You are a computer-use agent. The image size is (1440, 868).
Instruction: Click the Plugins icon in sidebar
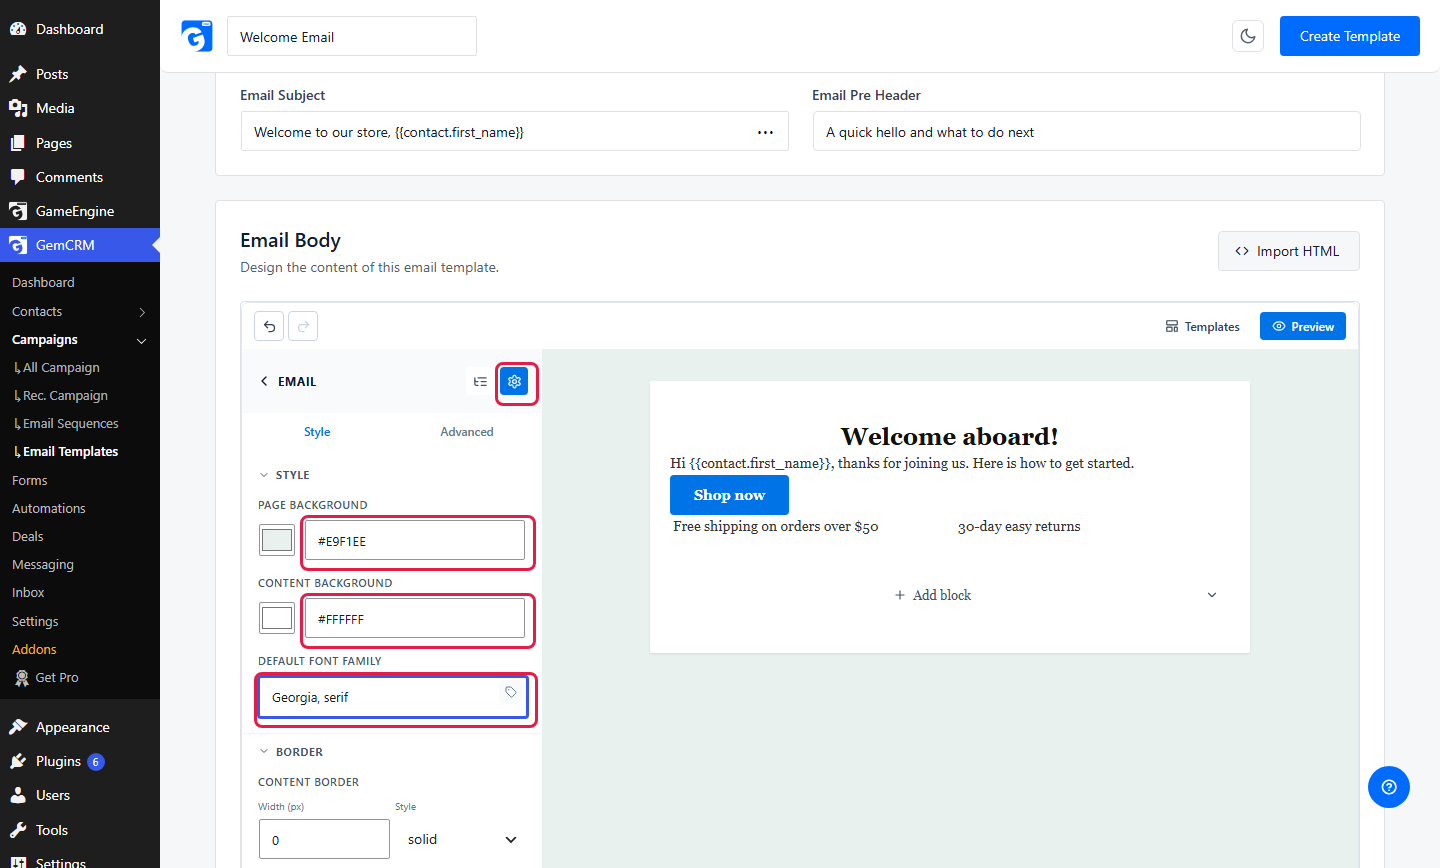(x=18, y=761)
